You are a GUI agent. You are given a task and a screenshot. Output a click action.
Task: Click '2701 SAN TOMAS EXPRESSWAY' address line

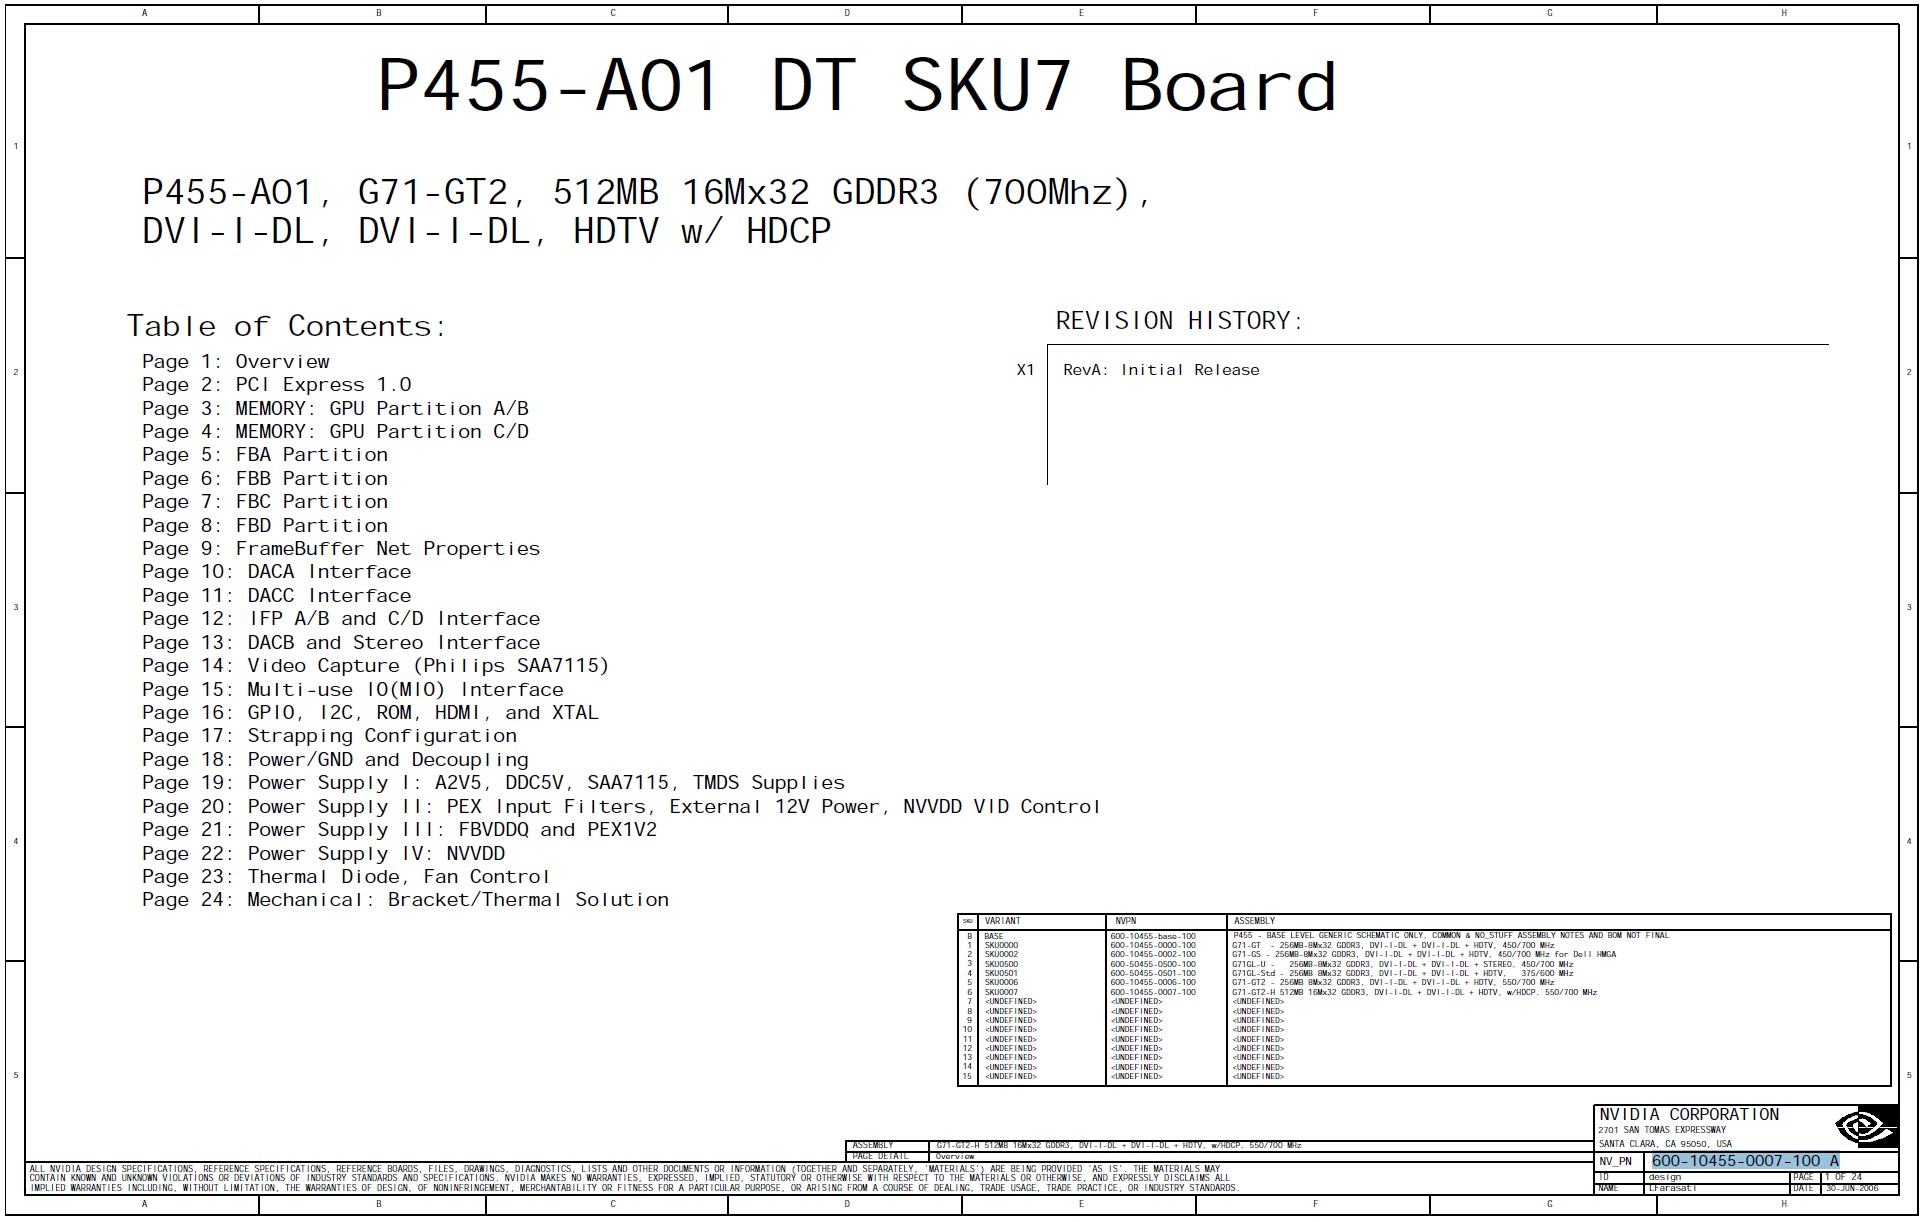click(1662, 1131)
